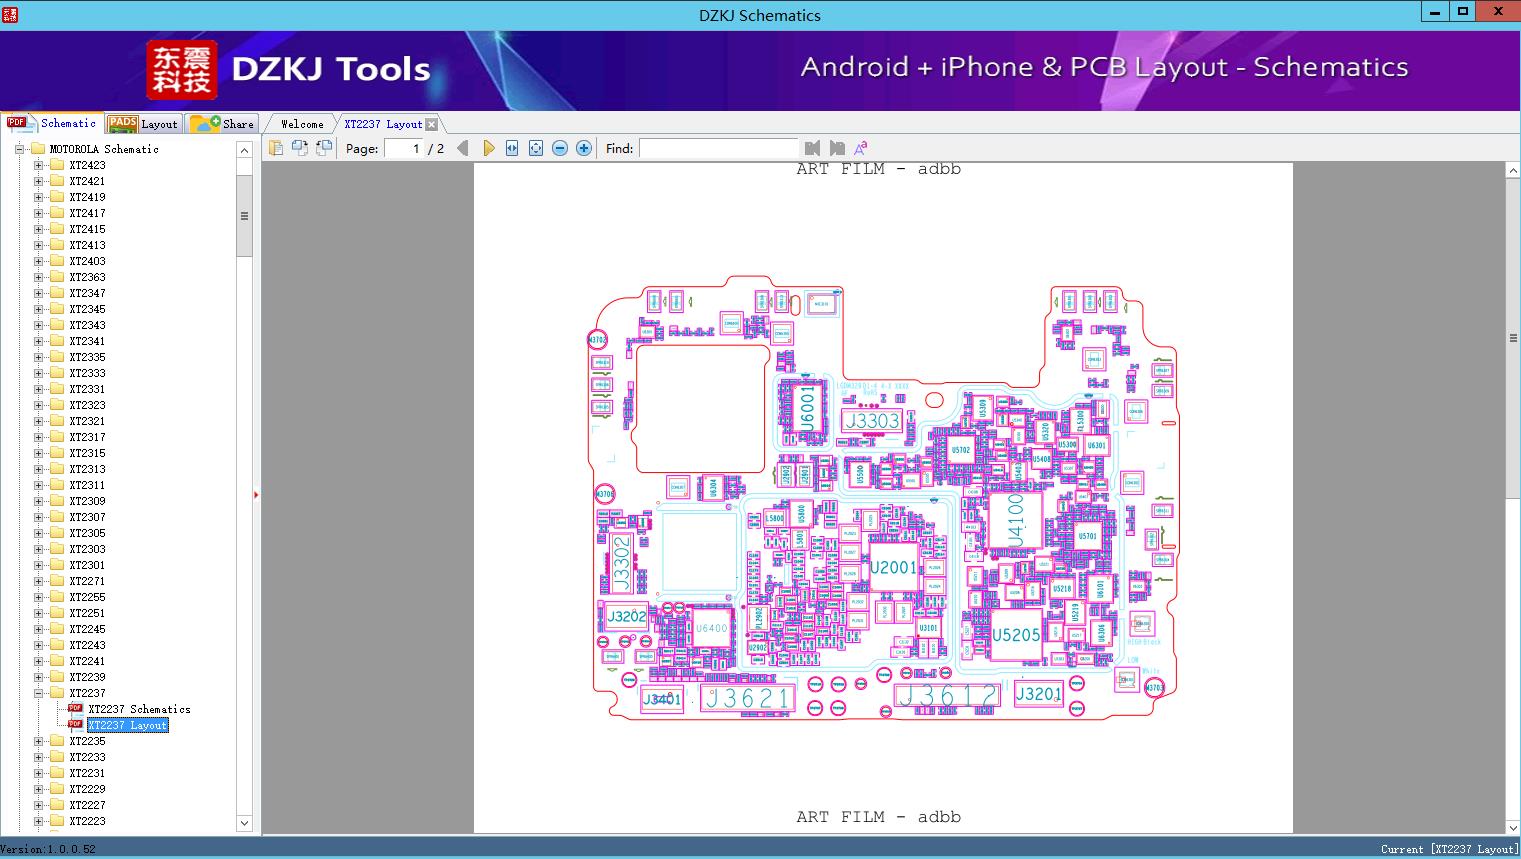The height and width of the screenshot is (859, 1521).
Task: Collapse the left panel with red arrow
Action: (x=256, y=494)
